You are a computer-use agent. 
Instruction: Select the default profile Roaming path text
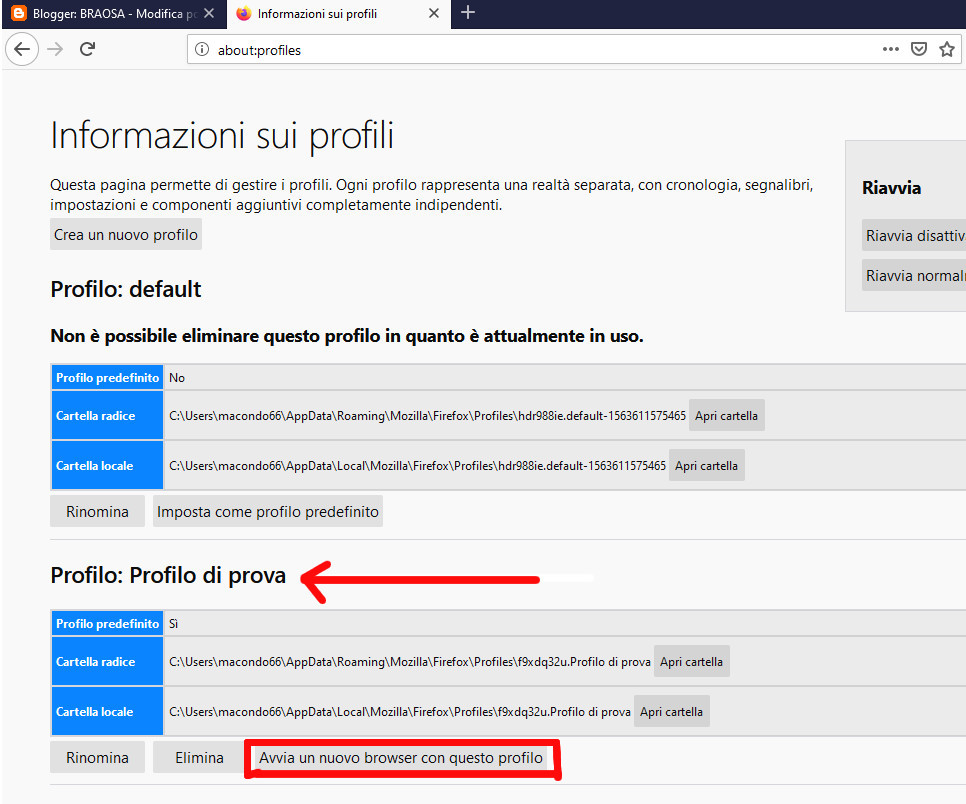coord(428,416)
